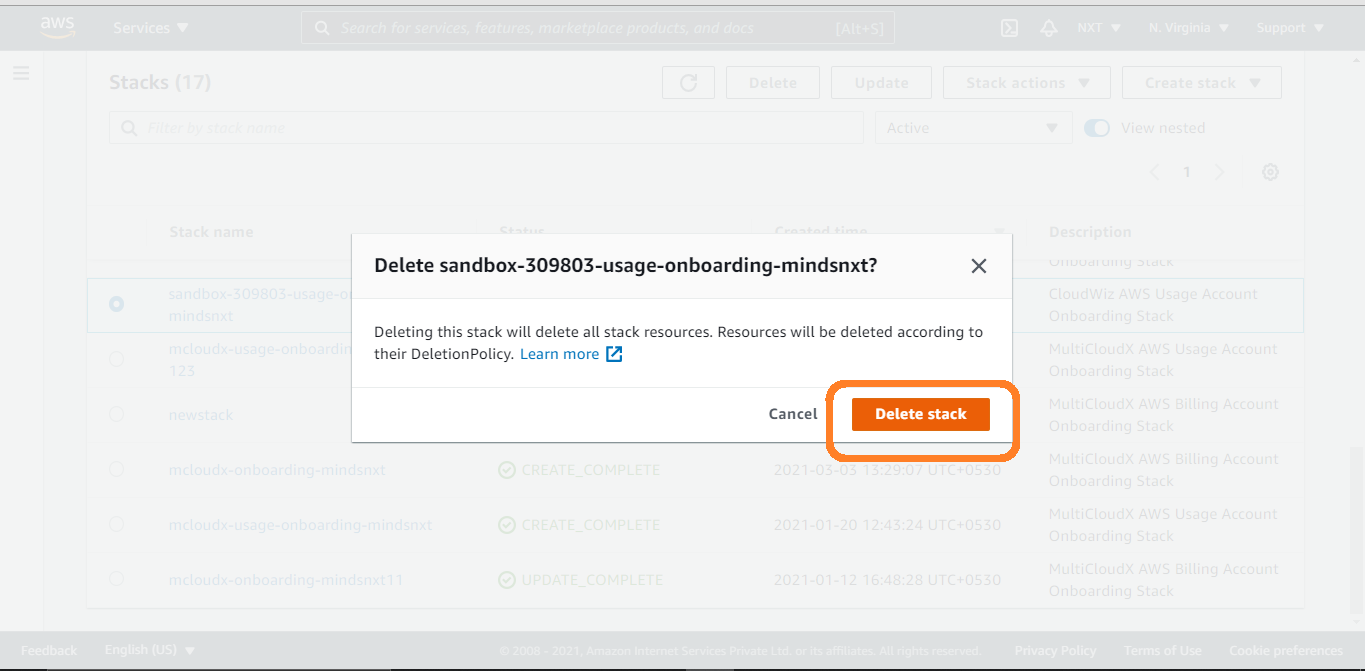Open the stack table settings gear
The image size is (1365, 671).
1270,172
